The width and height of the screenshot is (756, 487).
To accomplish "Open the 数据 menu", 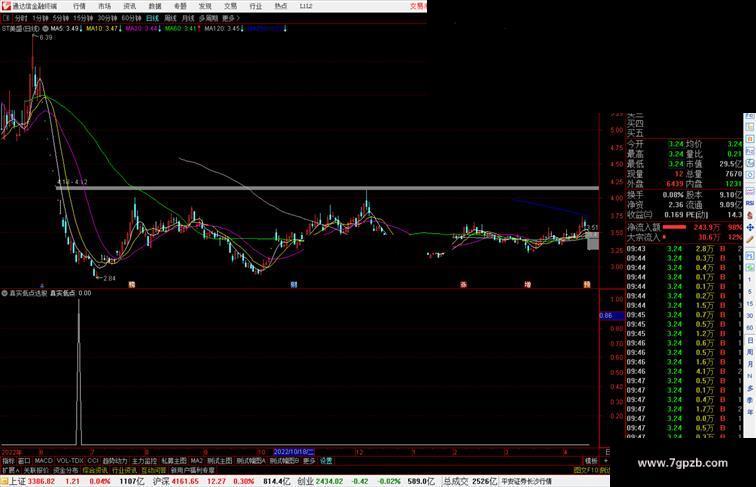I will [155, 6].
